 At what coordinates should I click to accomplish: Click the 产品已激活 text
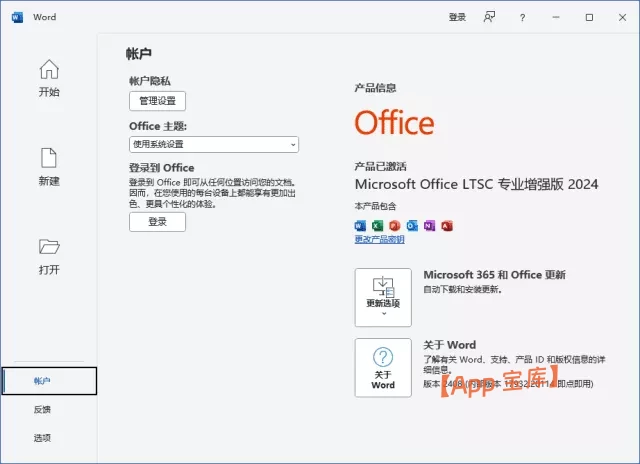coord(380,167)
